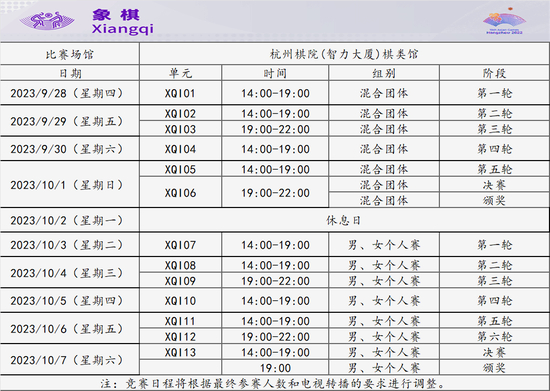Click the 第六轮 stage cell
The height and width of the screenshot is (391, 550).
[494, 336]
